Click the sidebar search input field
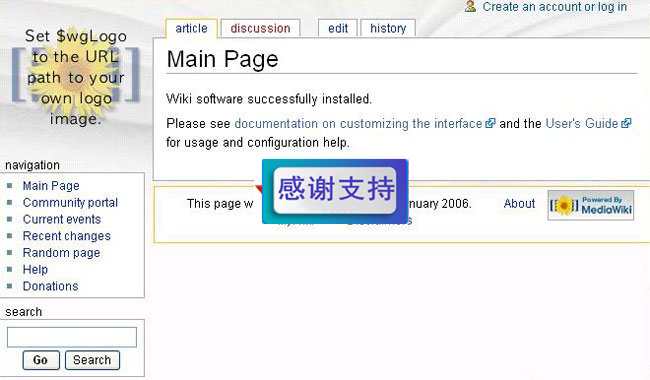This screenshot has width=650, height=380. point(72,337)
